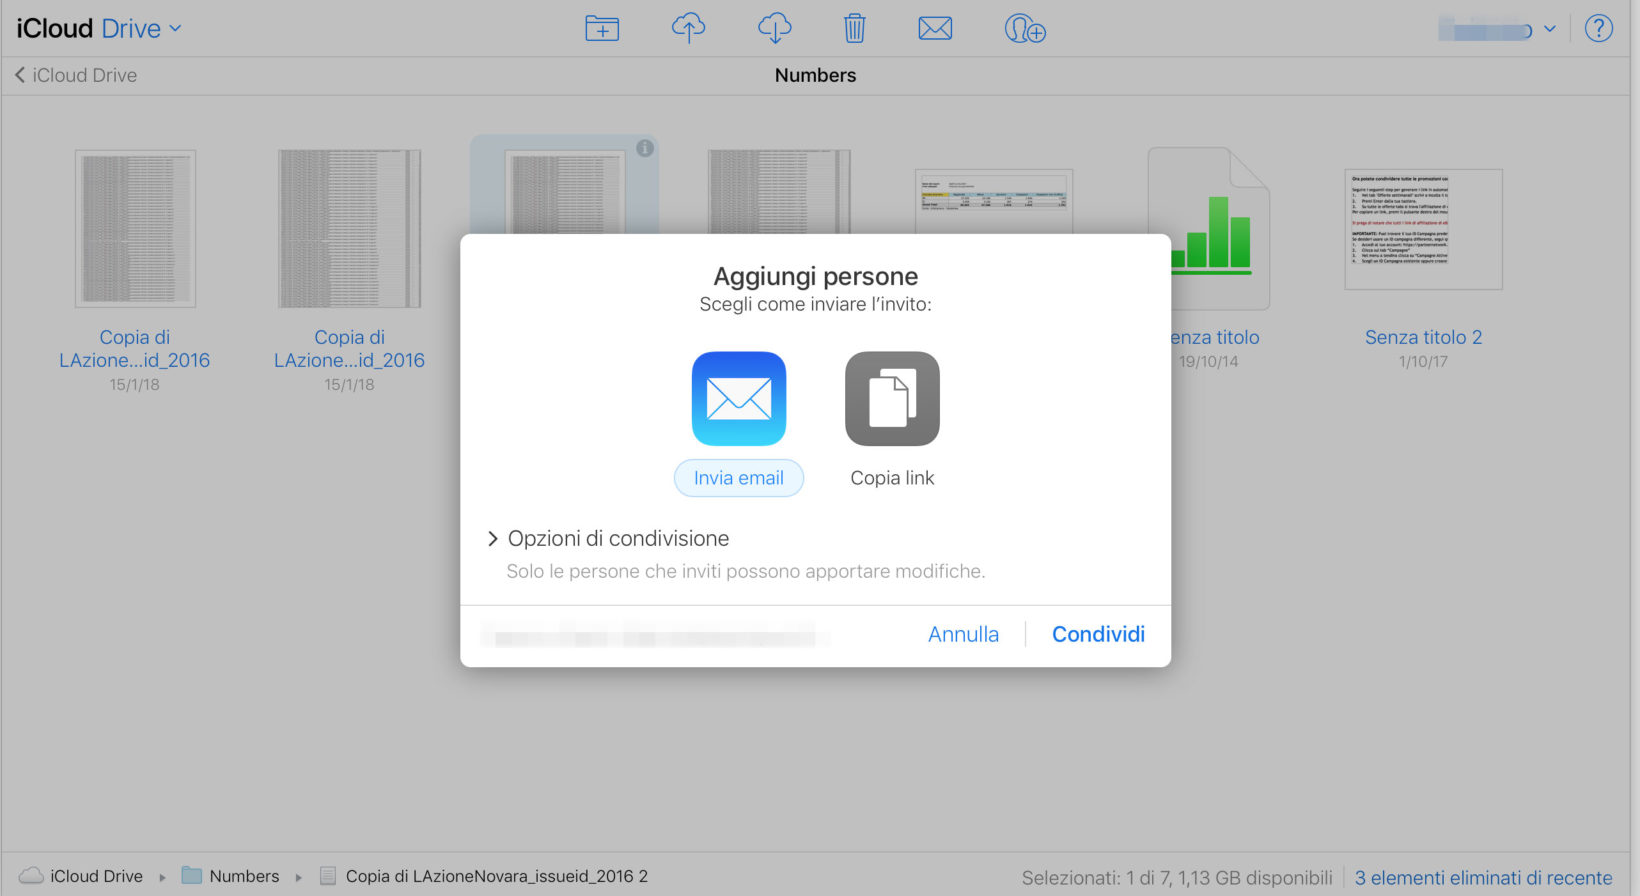Open the account name dropdown menu
Viewport: 1640px width, 896px height.
(1497, 29)
